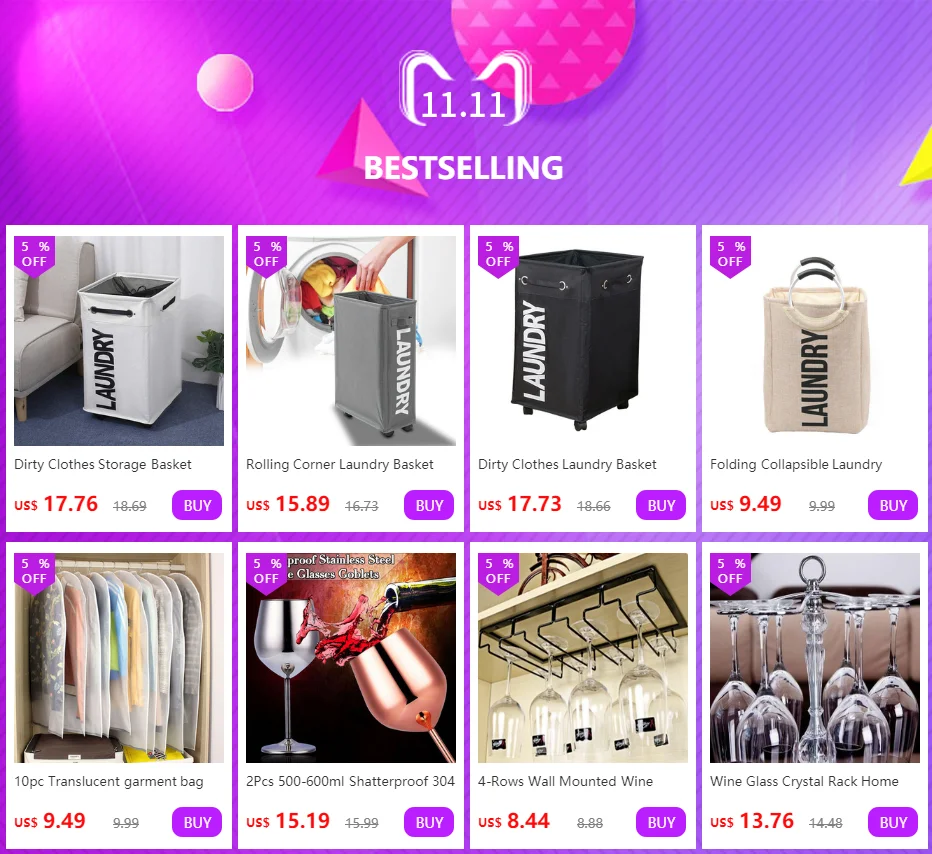Open 10pc Translucent garment bag title

click(x=109, y=781)
